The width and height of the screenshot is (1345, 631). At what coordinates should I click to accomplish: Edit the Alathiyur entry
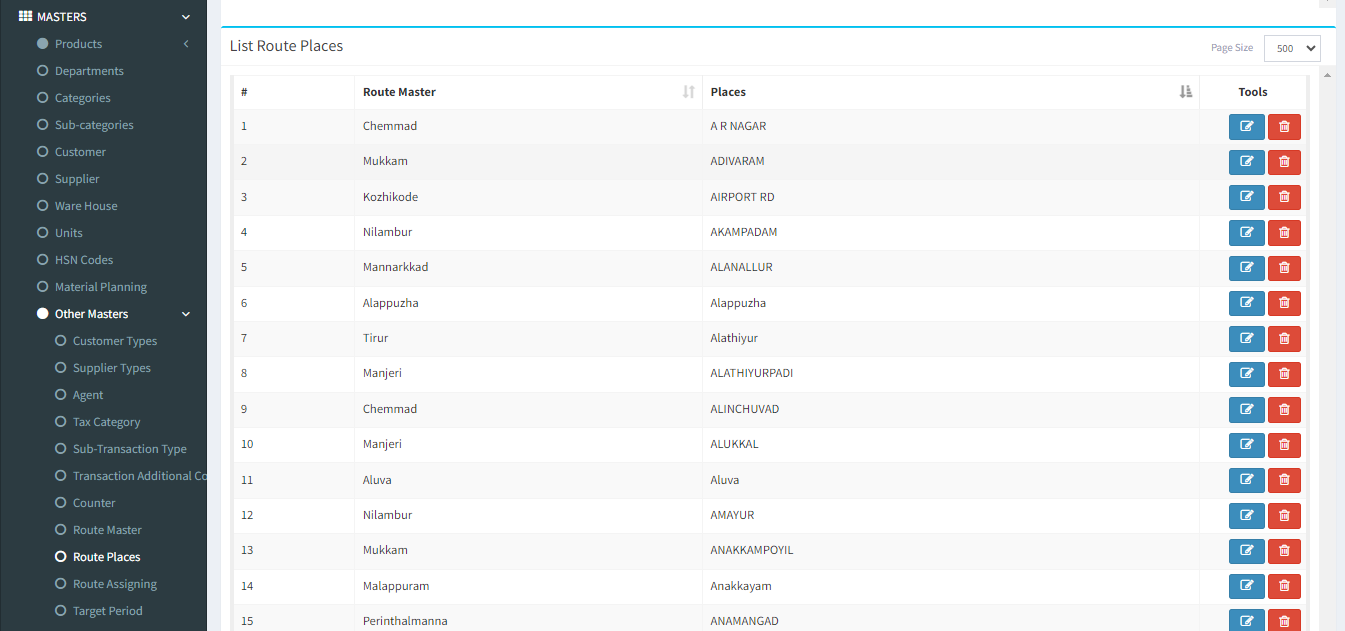click(x=1246, y=339)
